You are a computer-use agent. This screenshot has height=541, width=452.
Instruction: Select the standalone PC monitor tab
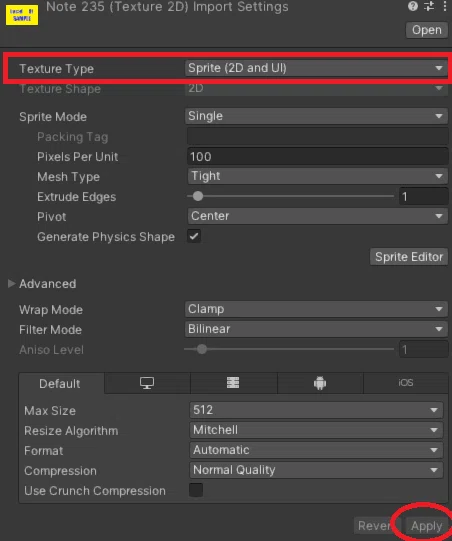pyautogui.click(x=147, y=383)
